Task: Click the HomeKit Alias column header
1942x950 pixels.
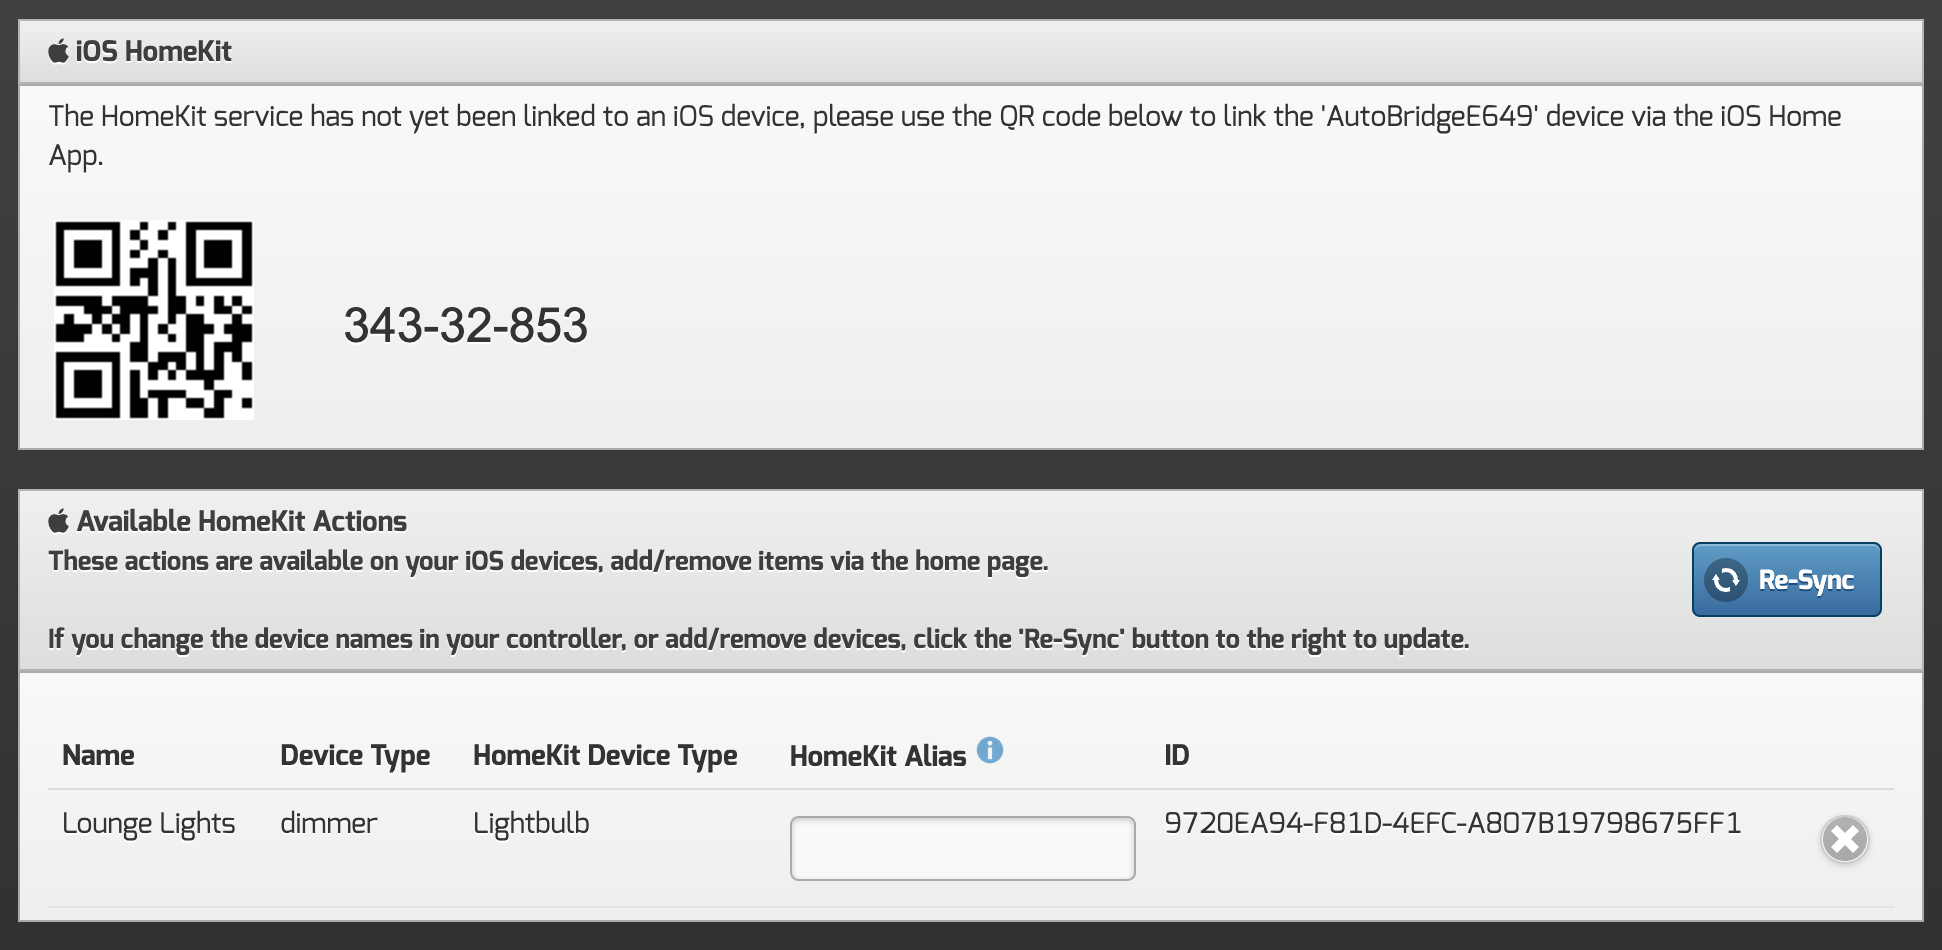Action: coord(877,757)
